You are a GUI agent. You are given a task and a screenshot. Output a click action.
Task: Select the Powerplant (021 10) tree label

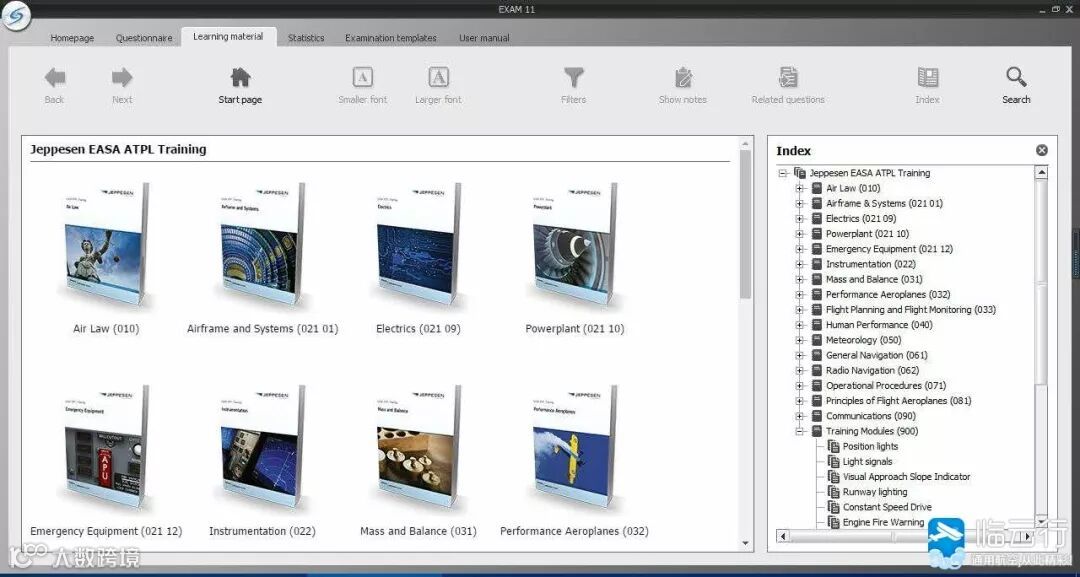[x=867, y=233]
